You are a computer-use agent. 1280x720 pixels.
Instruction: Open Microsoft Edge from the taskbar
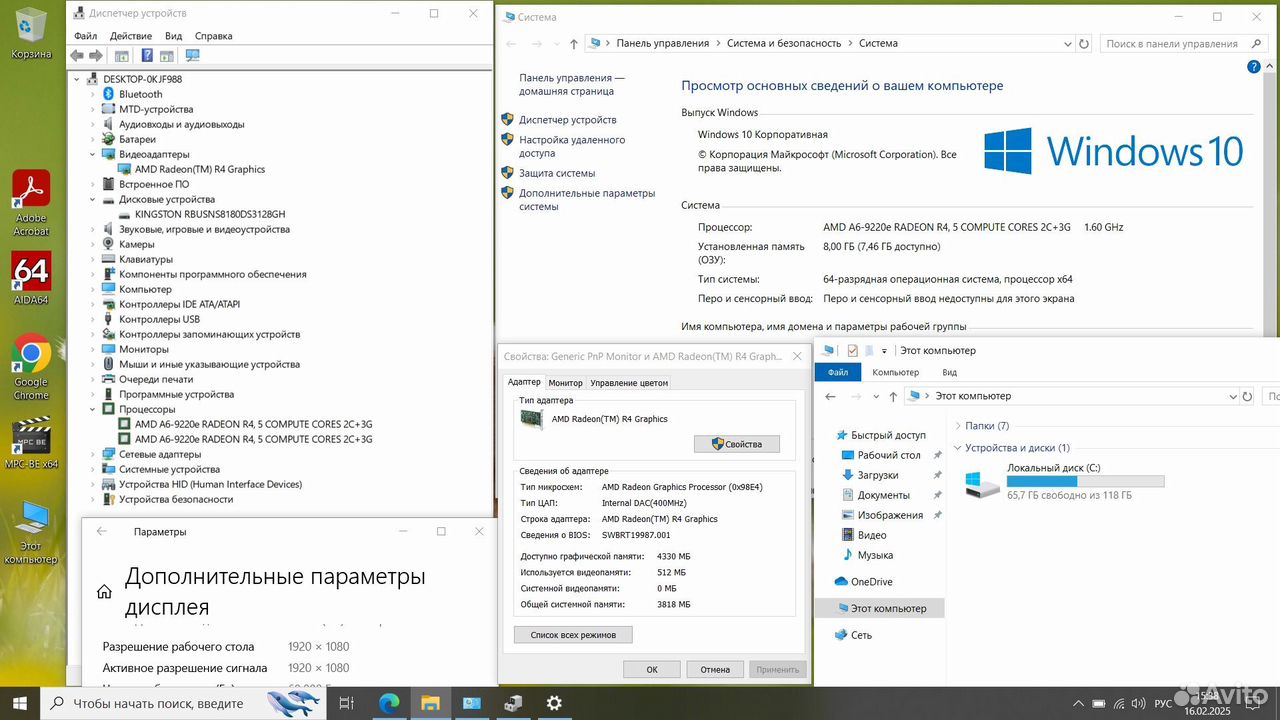pos(387,703)
